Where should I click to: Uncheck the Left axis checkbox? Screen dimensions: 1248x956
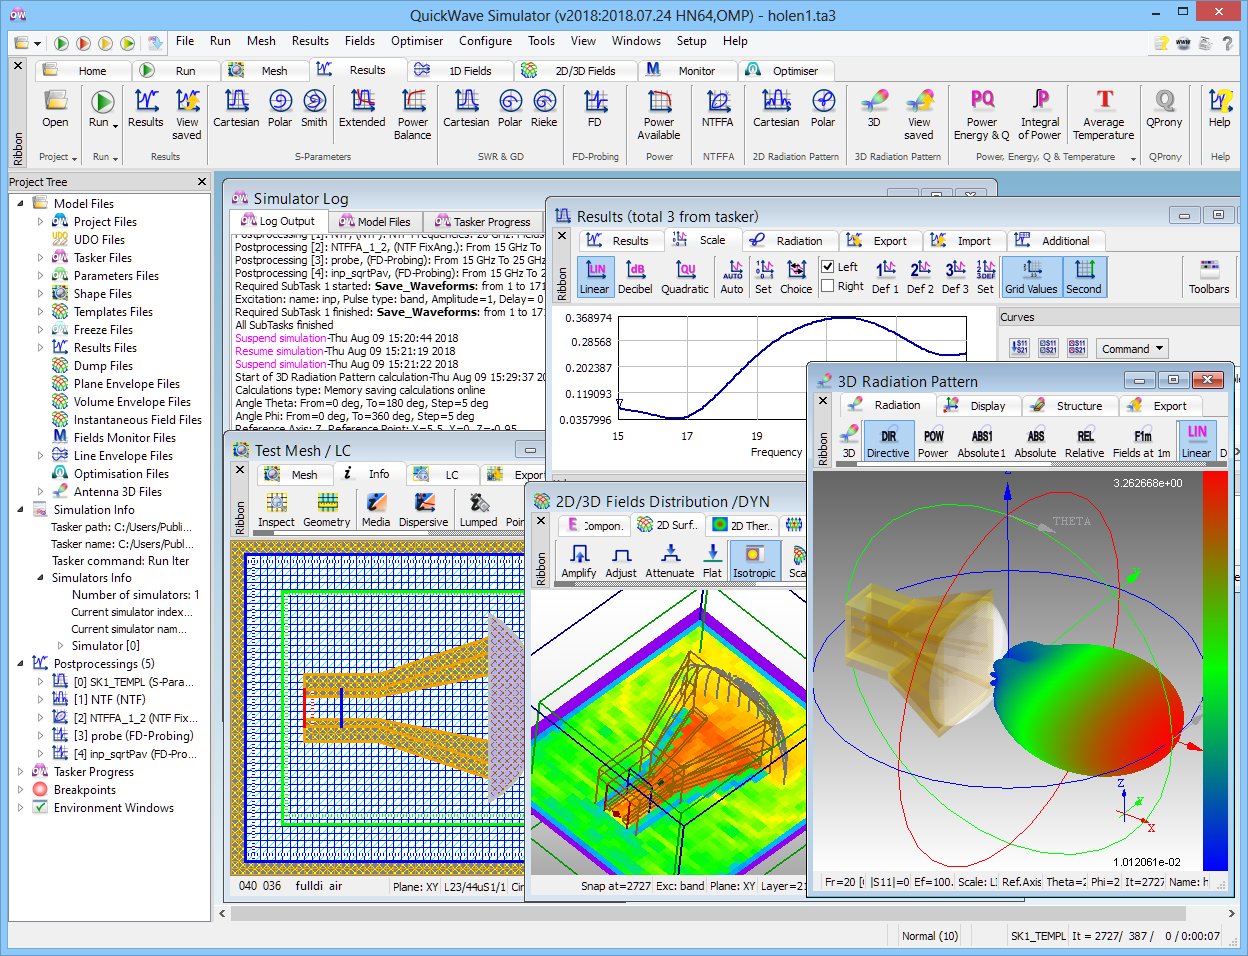tap(828, 267)
